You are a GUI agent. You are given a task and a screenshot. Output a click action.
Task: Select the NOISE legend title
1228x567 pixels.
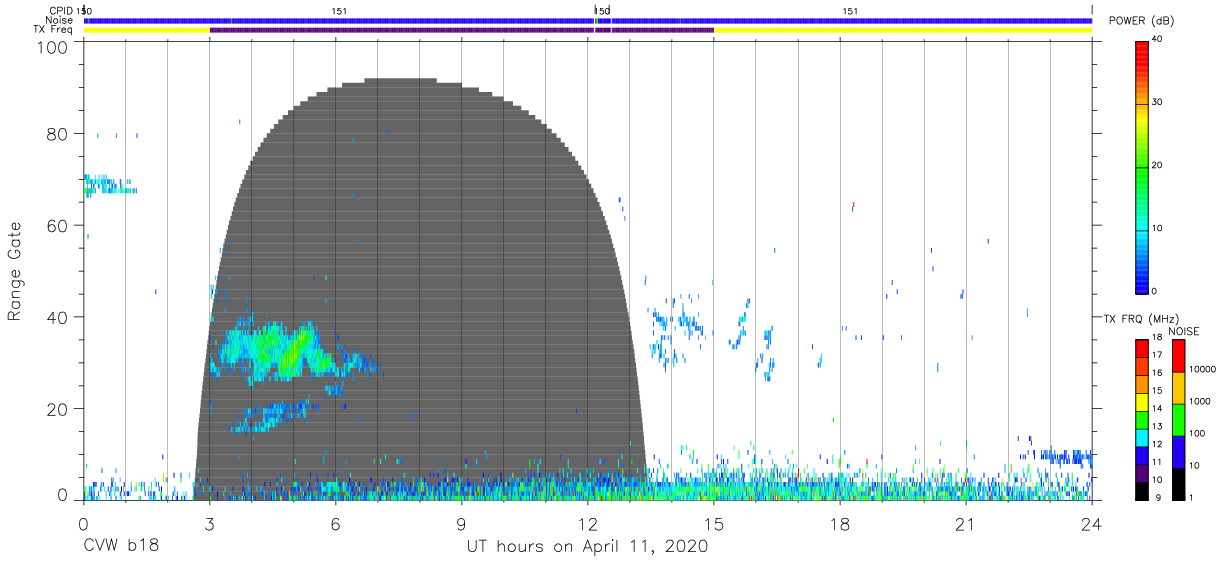click(x=1185, y=331)
